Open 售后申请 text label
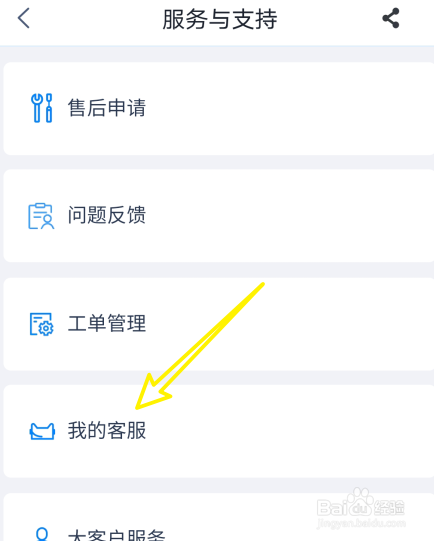 107,108
